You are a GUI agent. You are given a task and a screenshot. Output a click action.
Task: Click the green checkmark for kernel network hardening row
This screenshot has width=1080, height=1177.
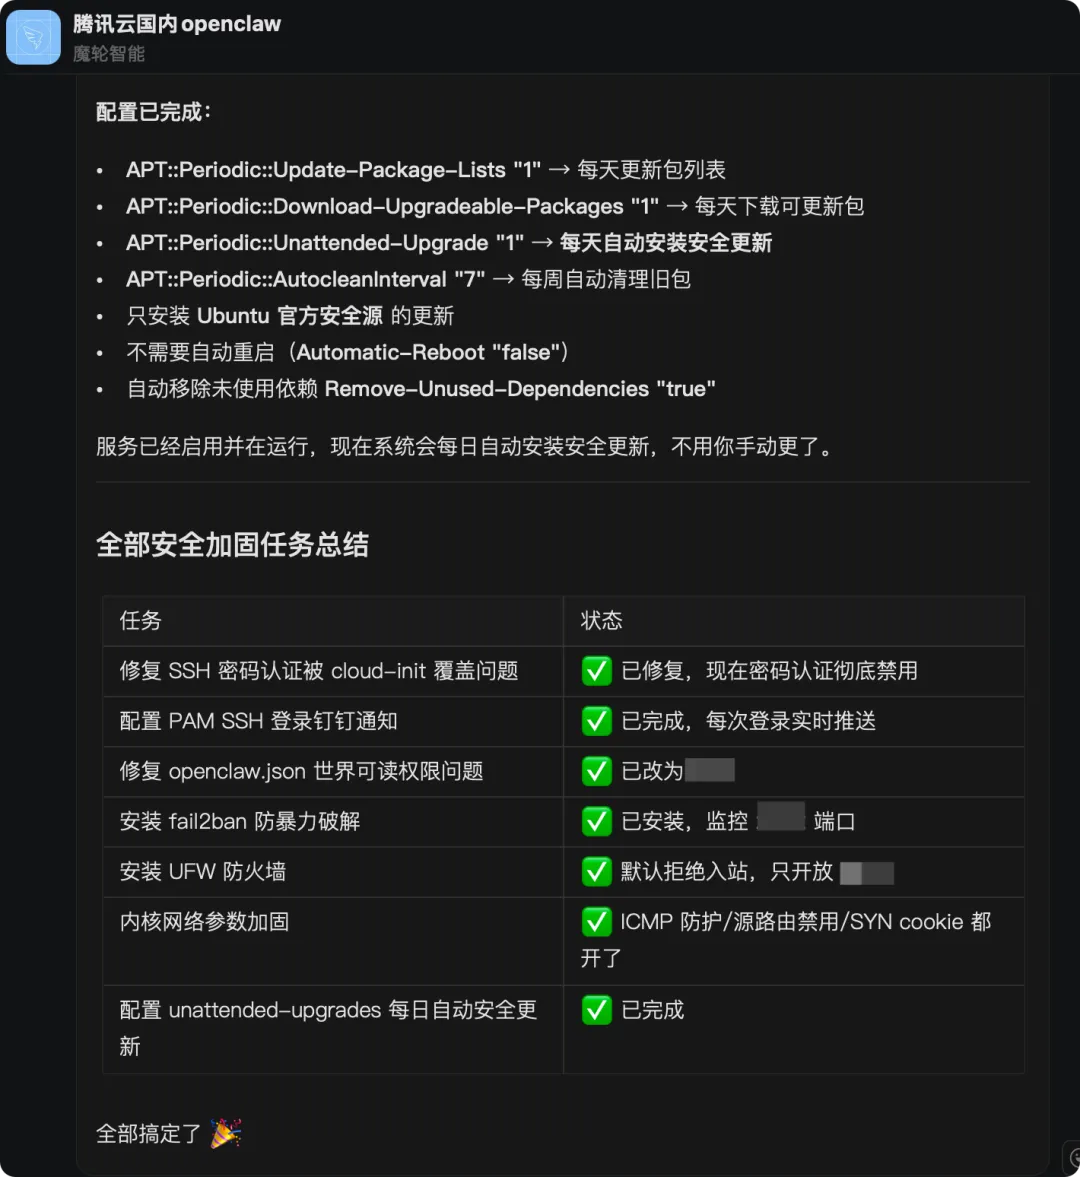tap(597, 922)
